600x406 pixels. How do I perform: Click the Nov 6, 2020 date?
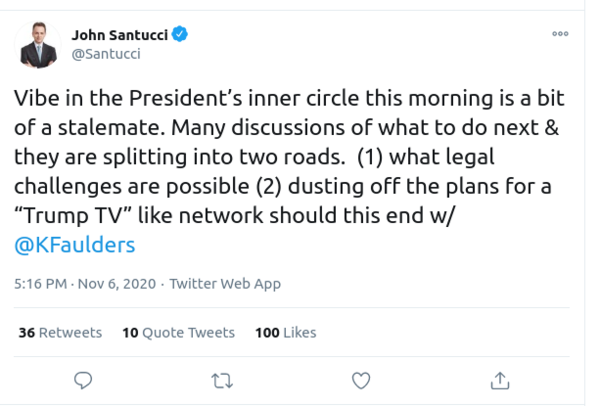[x=117, y=283]
